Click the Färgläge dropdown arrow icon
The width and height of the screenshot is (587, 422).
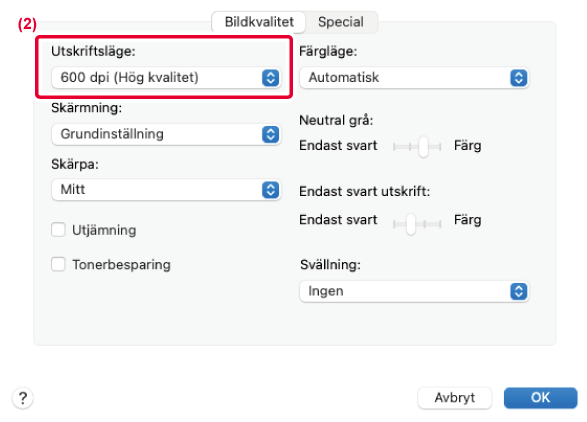click(518, 78)
